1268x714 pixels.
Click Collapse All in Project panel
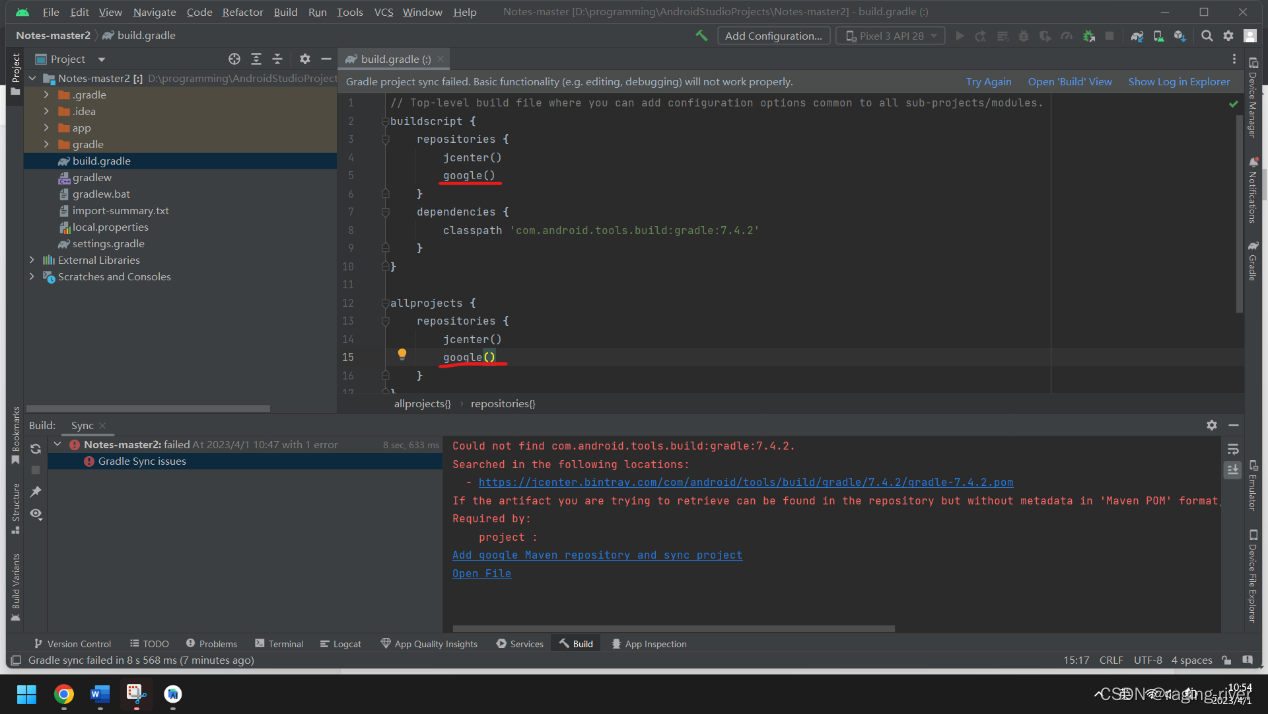(x=277, y=59)
